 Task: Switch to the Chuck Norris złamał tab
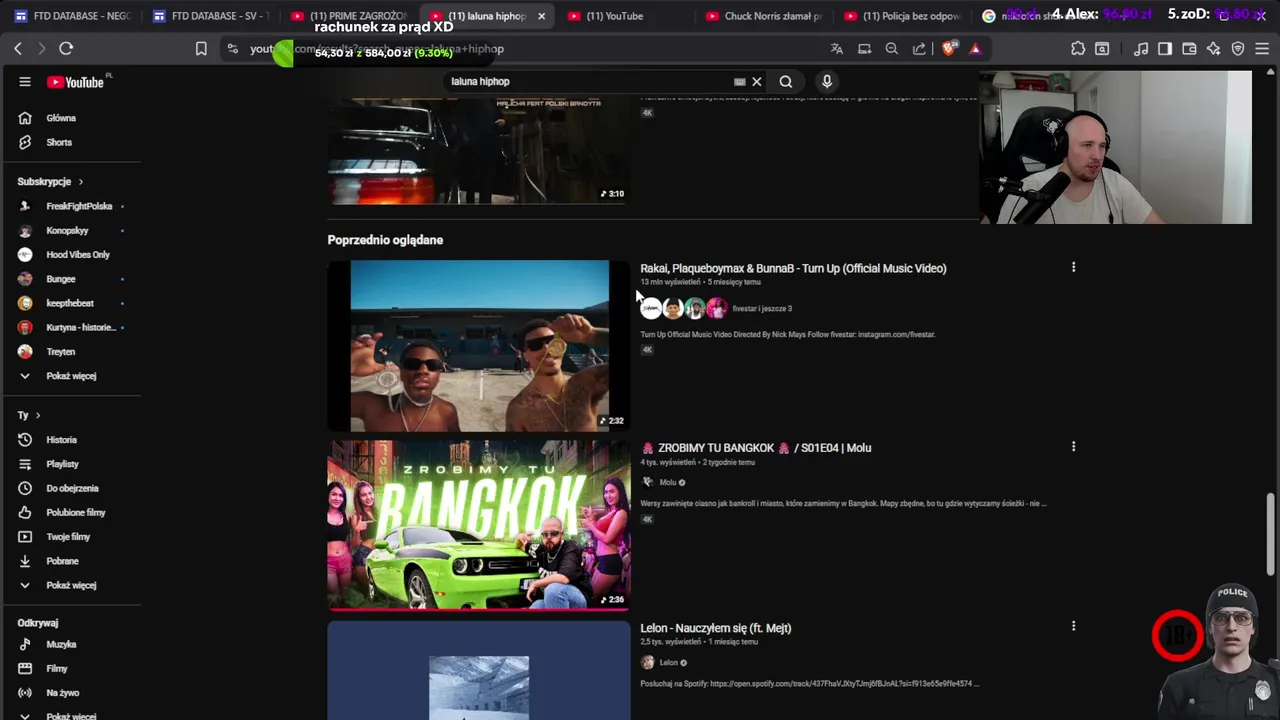(x=764, y=16)
